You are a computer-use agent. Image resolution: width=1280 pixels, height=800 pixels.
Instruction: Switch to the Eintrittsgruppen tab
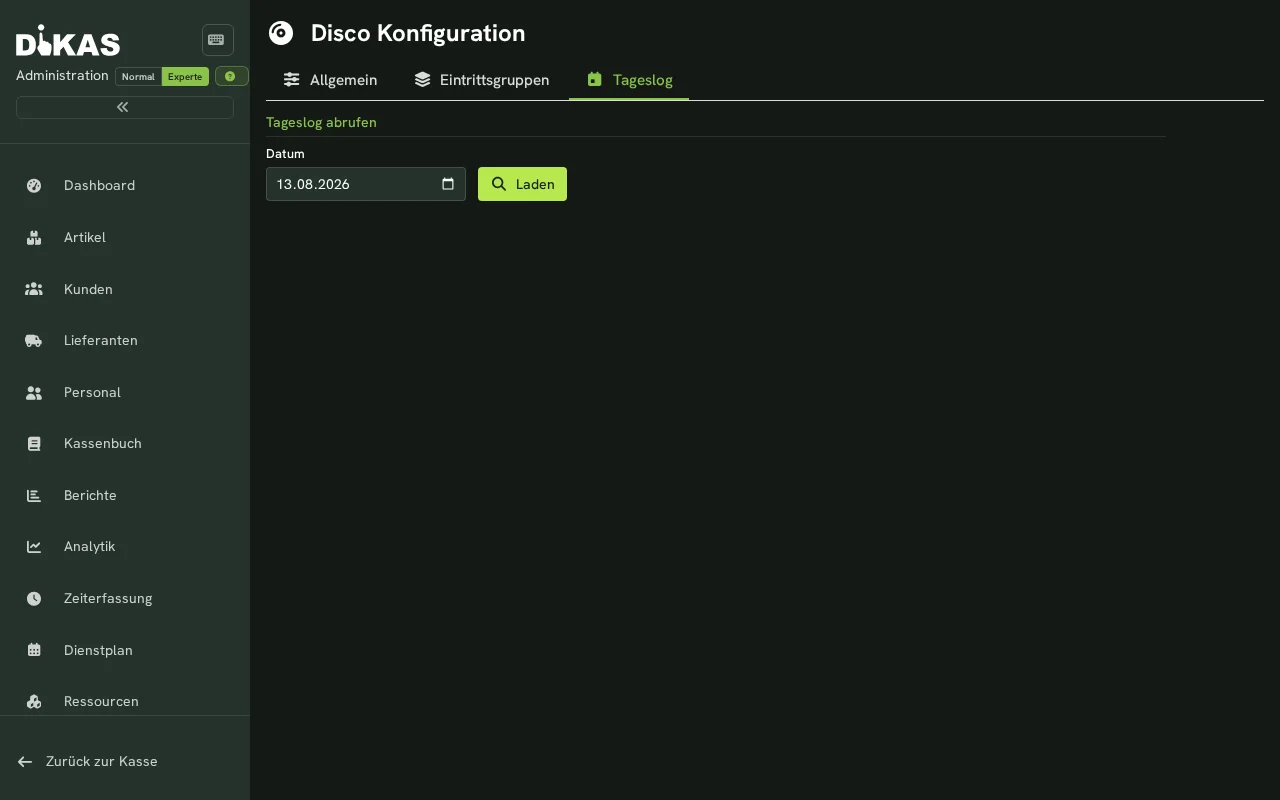[x=481, y=80]
